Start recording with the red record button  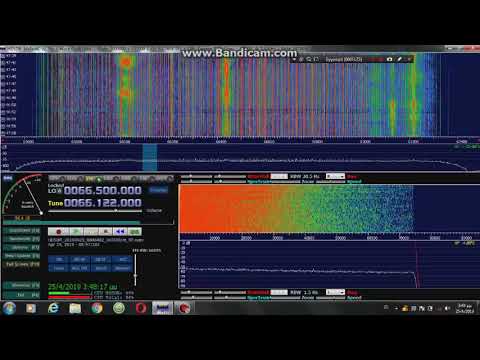click(x=59, y=231)
